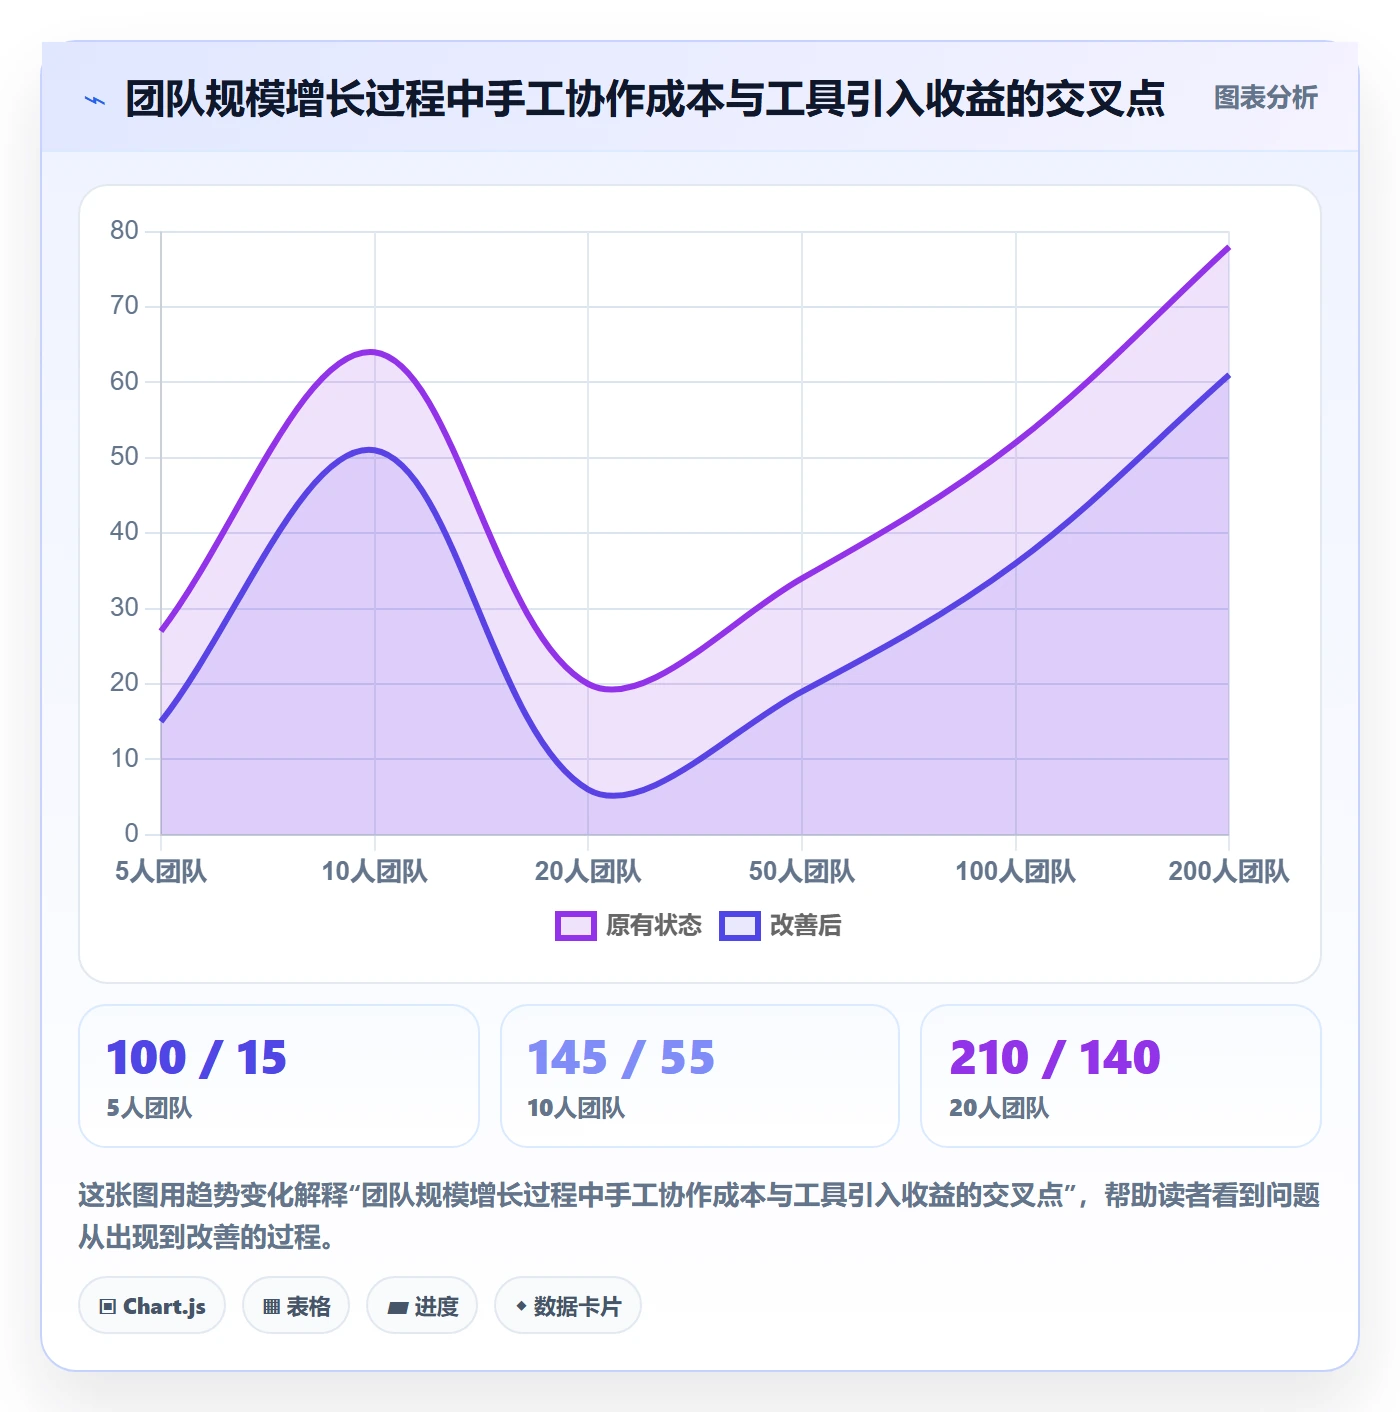The height and width of the screenshot is (1412, 1400).
Task: Click the 改善后 peak at 10人团队
Action: point(373,450)
